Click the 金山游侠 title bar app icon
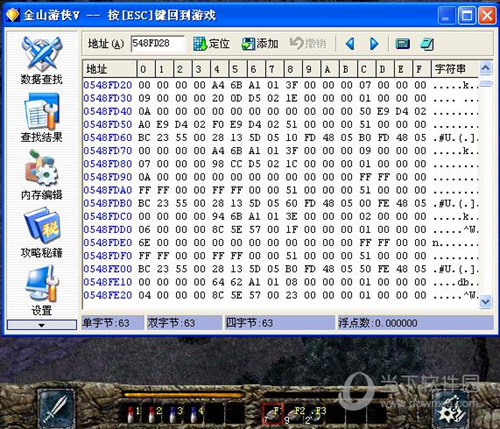 (13, 15)
